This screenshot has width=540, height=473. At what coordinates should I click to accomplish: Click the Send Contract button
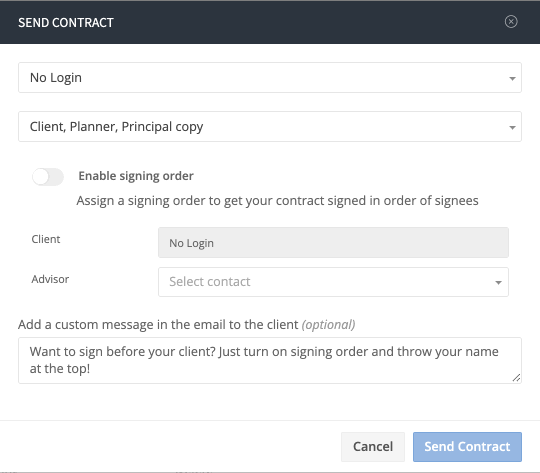coord(467,447)
